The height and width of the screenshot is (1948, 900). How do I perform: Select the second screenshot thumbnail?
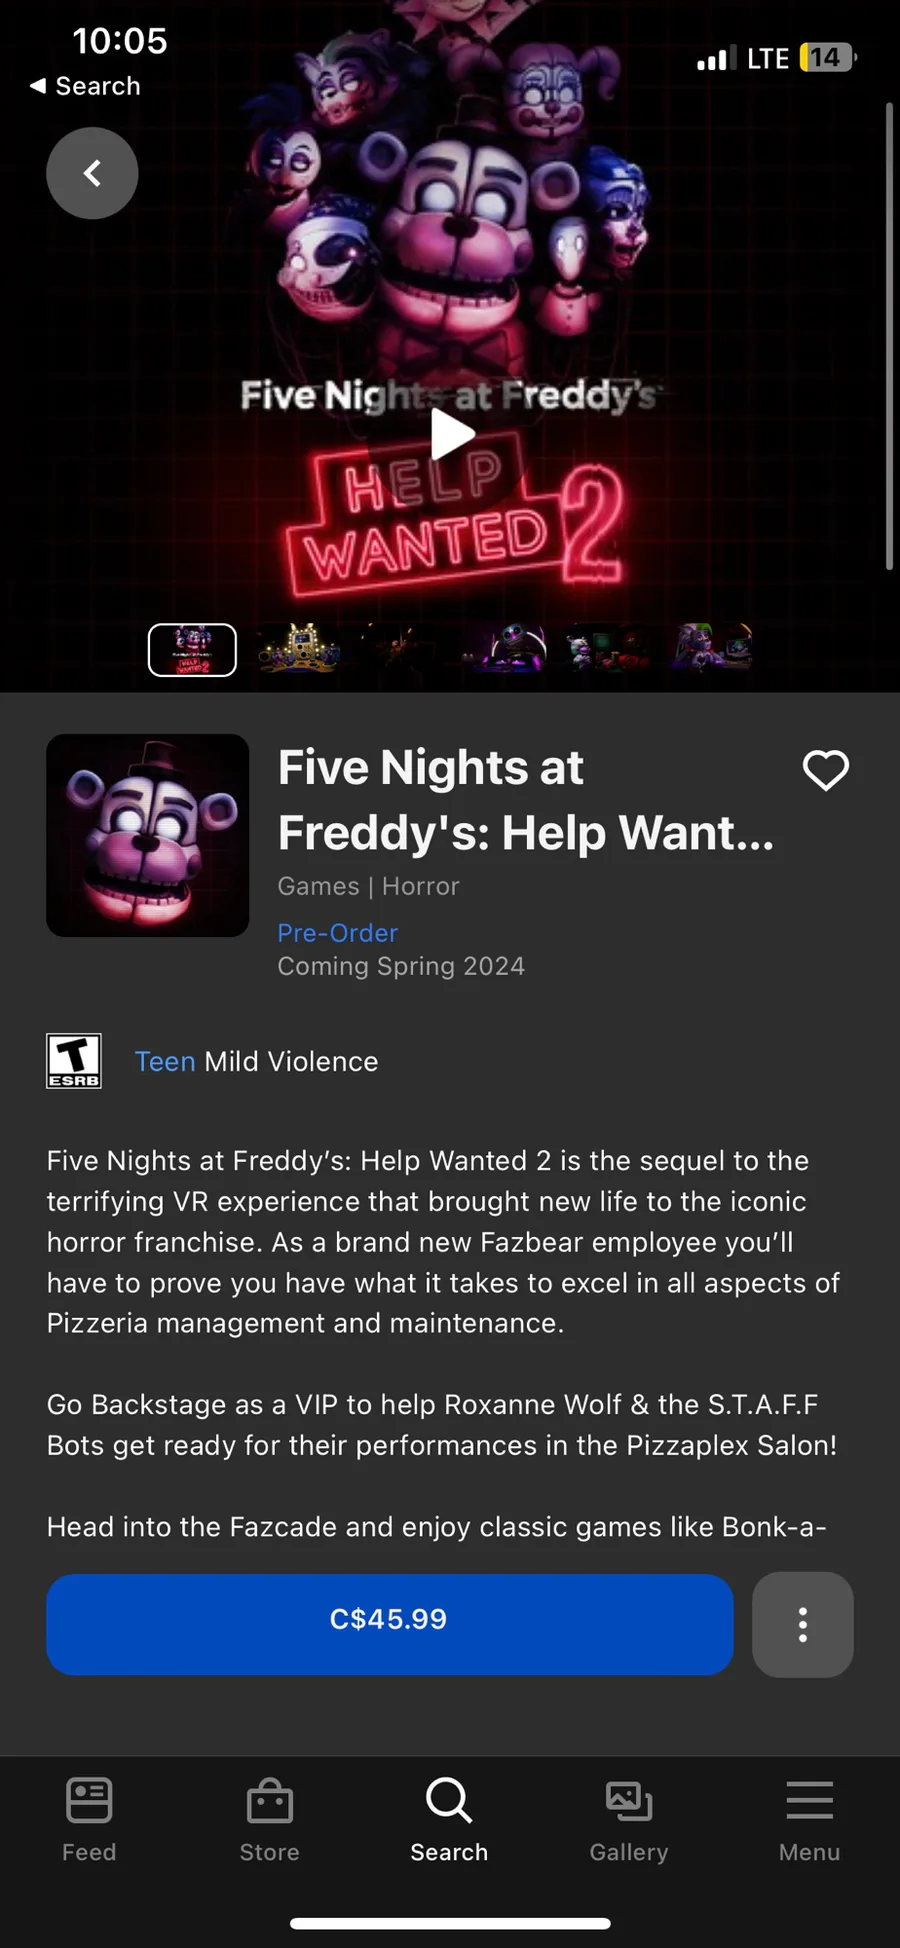[x=300, y=650]
